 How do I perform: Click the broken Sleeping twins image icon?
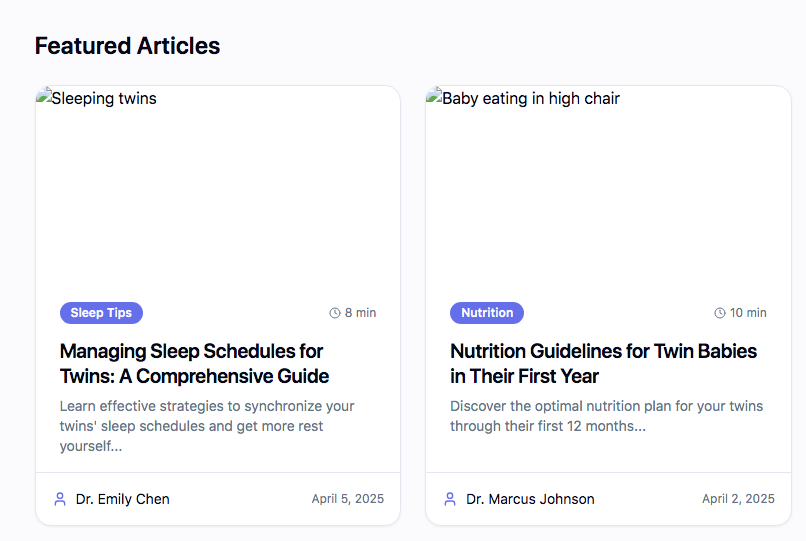click(44, 95)
